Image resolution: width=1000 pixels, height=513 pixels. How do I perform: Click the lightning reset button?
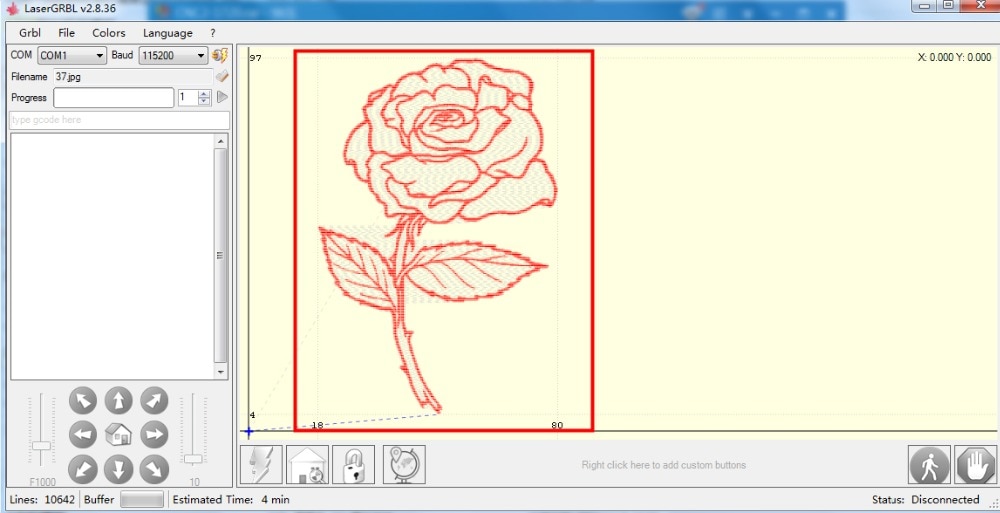point(261,465)
